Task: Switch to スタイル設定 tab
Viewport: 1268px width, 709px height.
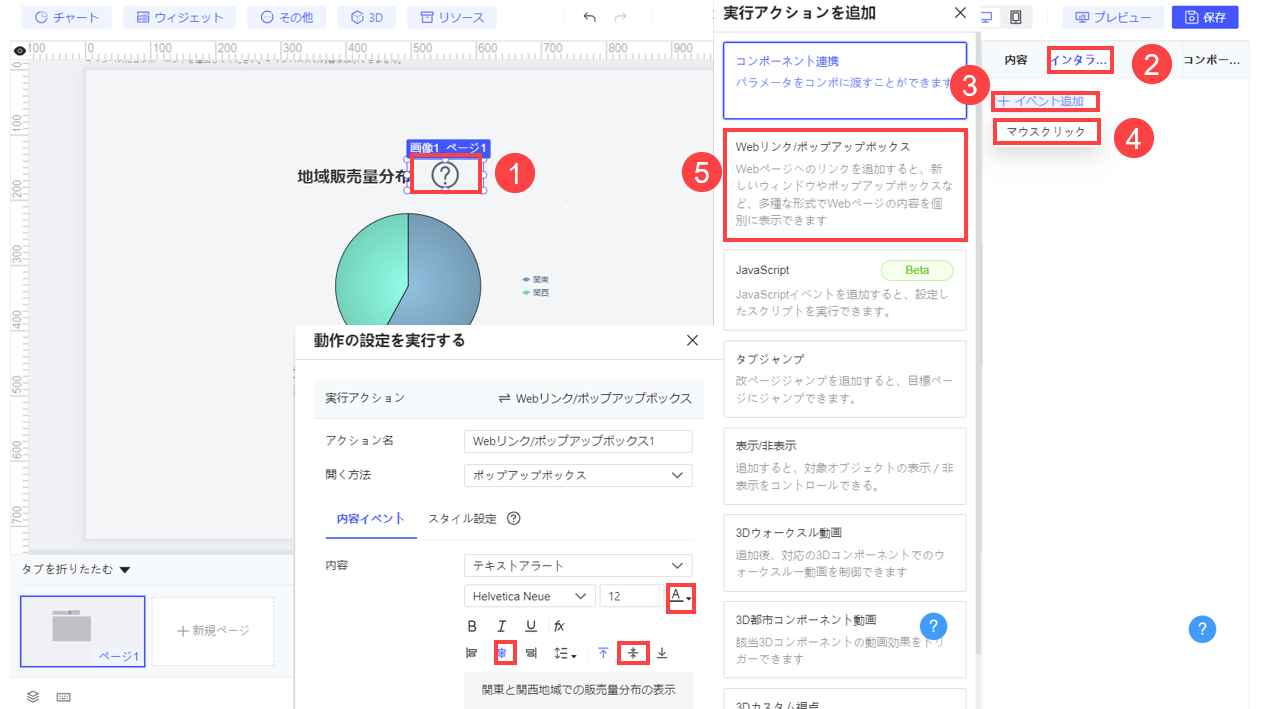Action: coord(462,518)
